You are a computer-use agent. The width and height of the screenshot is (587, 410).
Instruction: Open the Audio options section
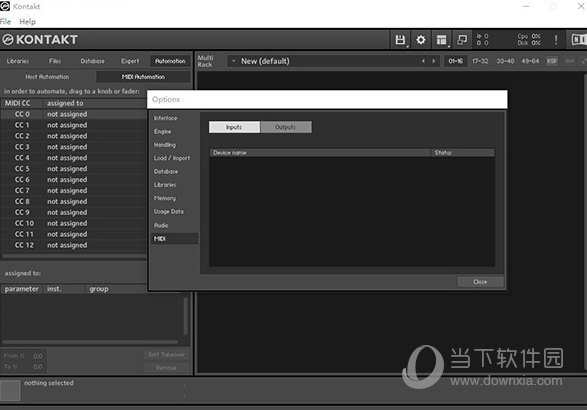(x=174, y=225)
